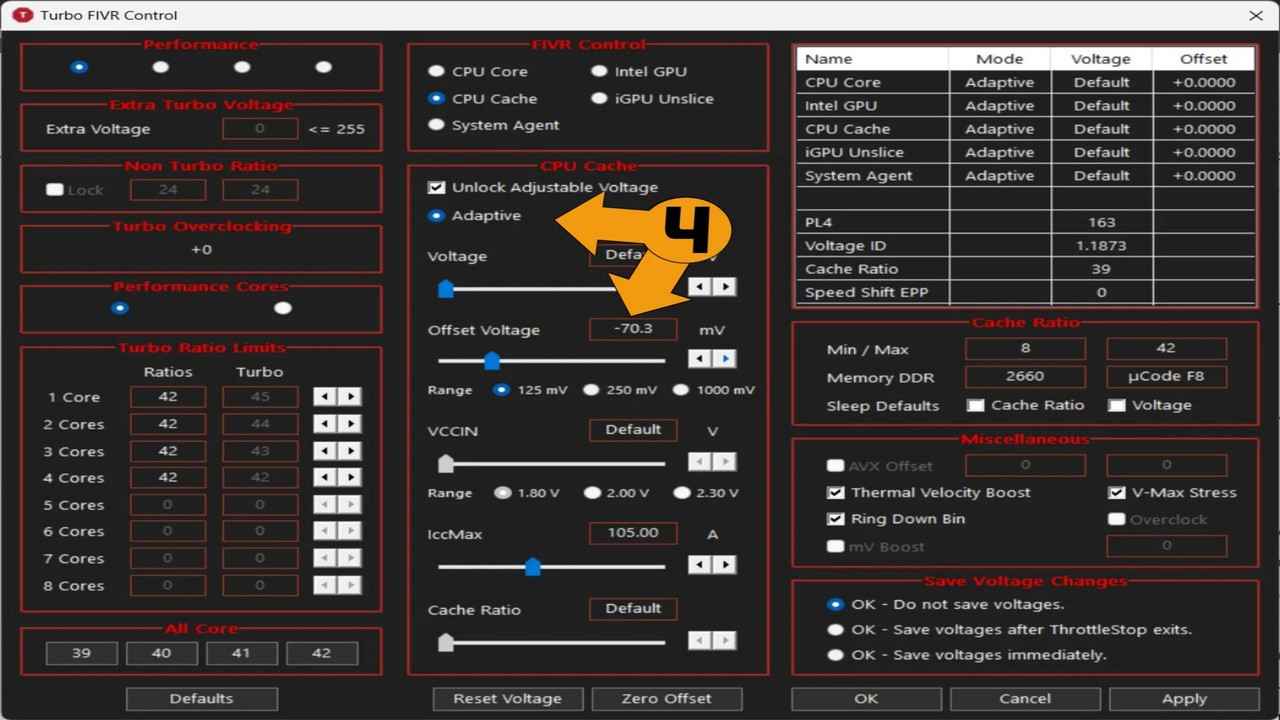Click the Defaults button

click(x=201, y=698)
